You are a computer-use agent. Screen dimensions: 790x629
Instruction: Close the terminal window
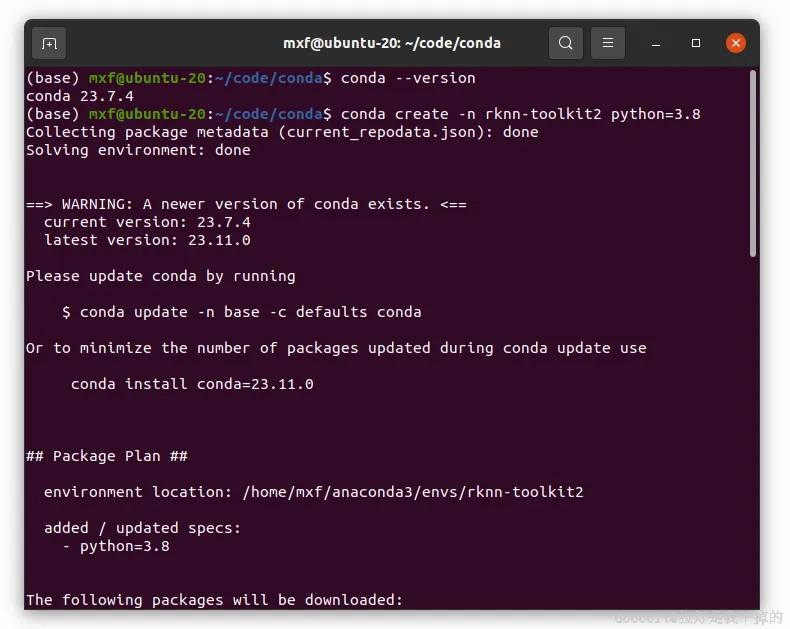point(736,43)
